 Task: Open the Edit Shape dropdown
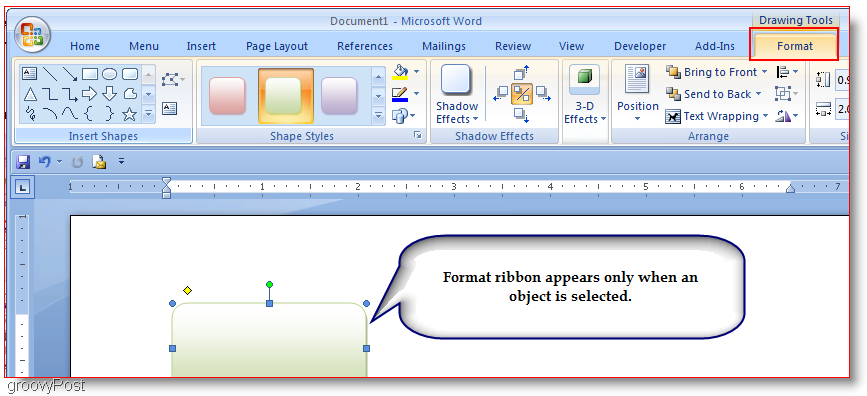point(173,81)
